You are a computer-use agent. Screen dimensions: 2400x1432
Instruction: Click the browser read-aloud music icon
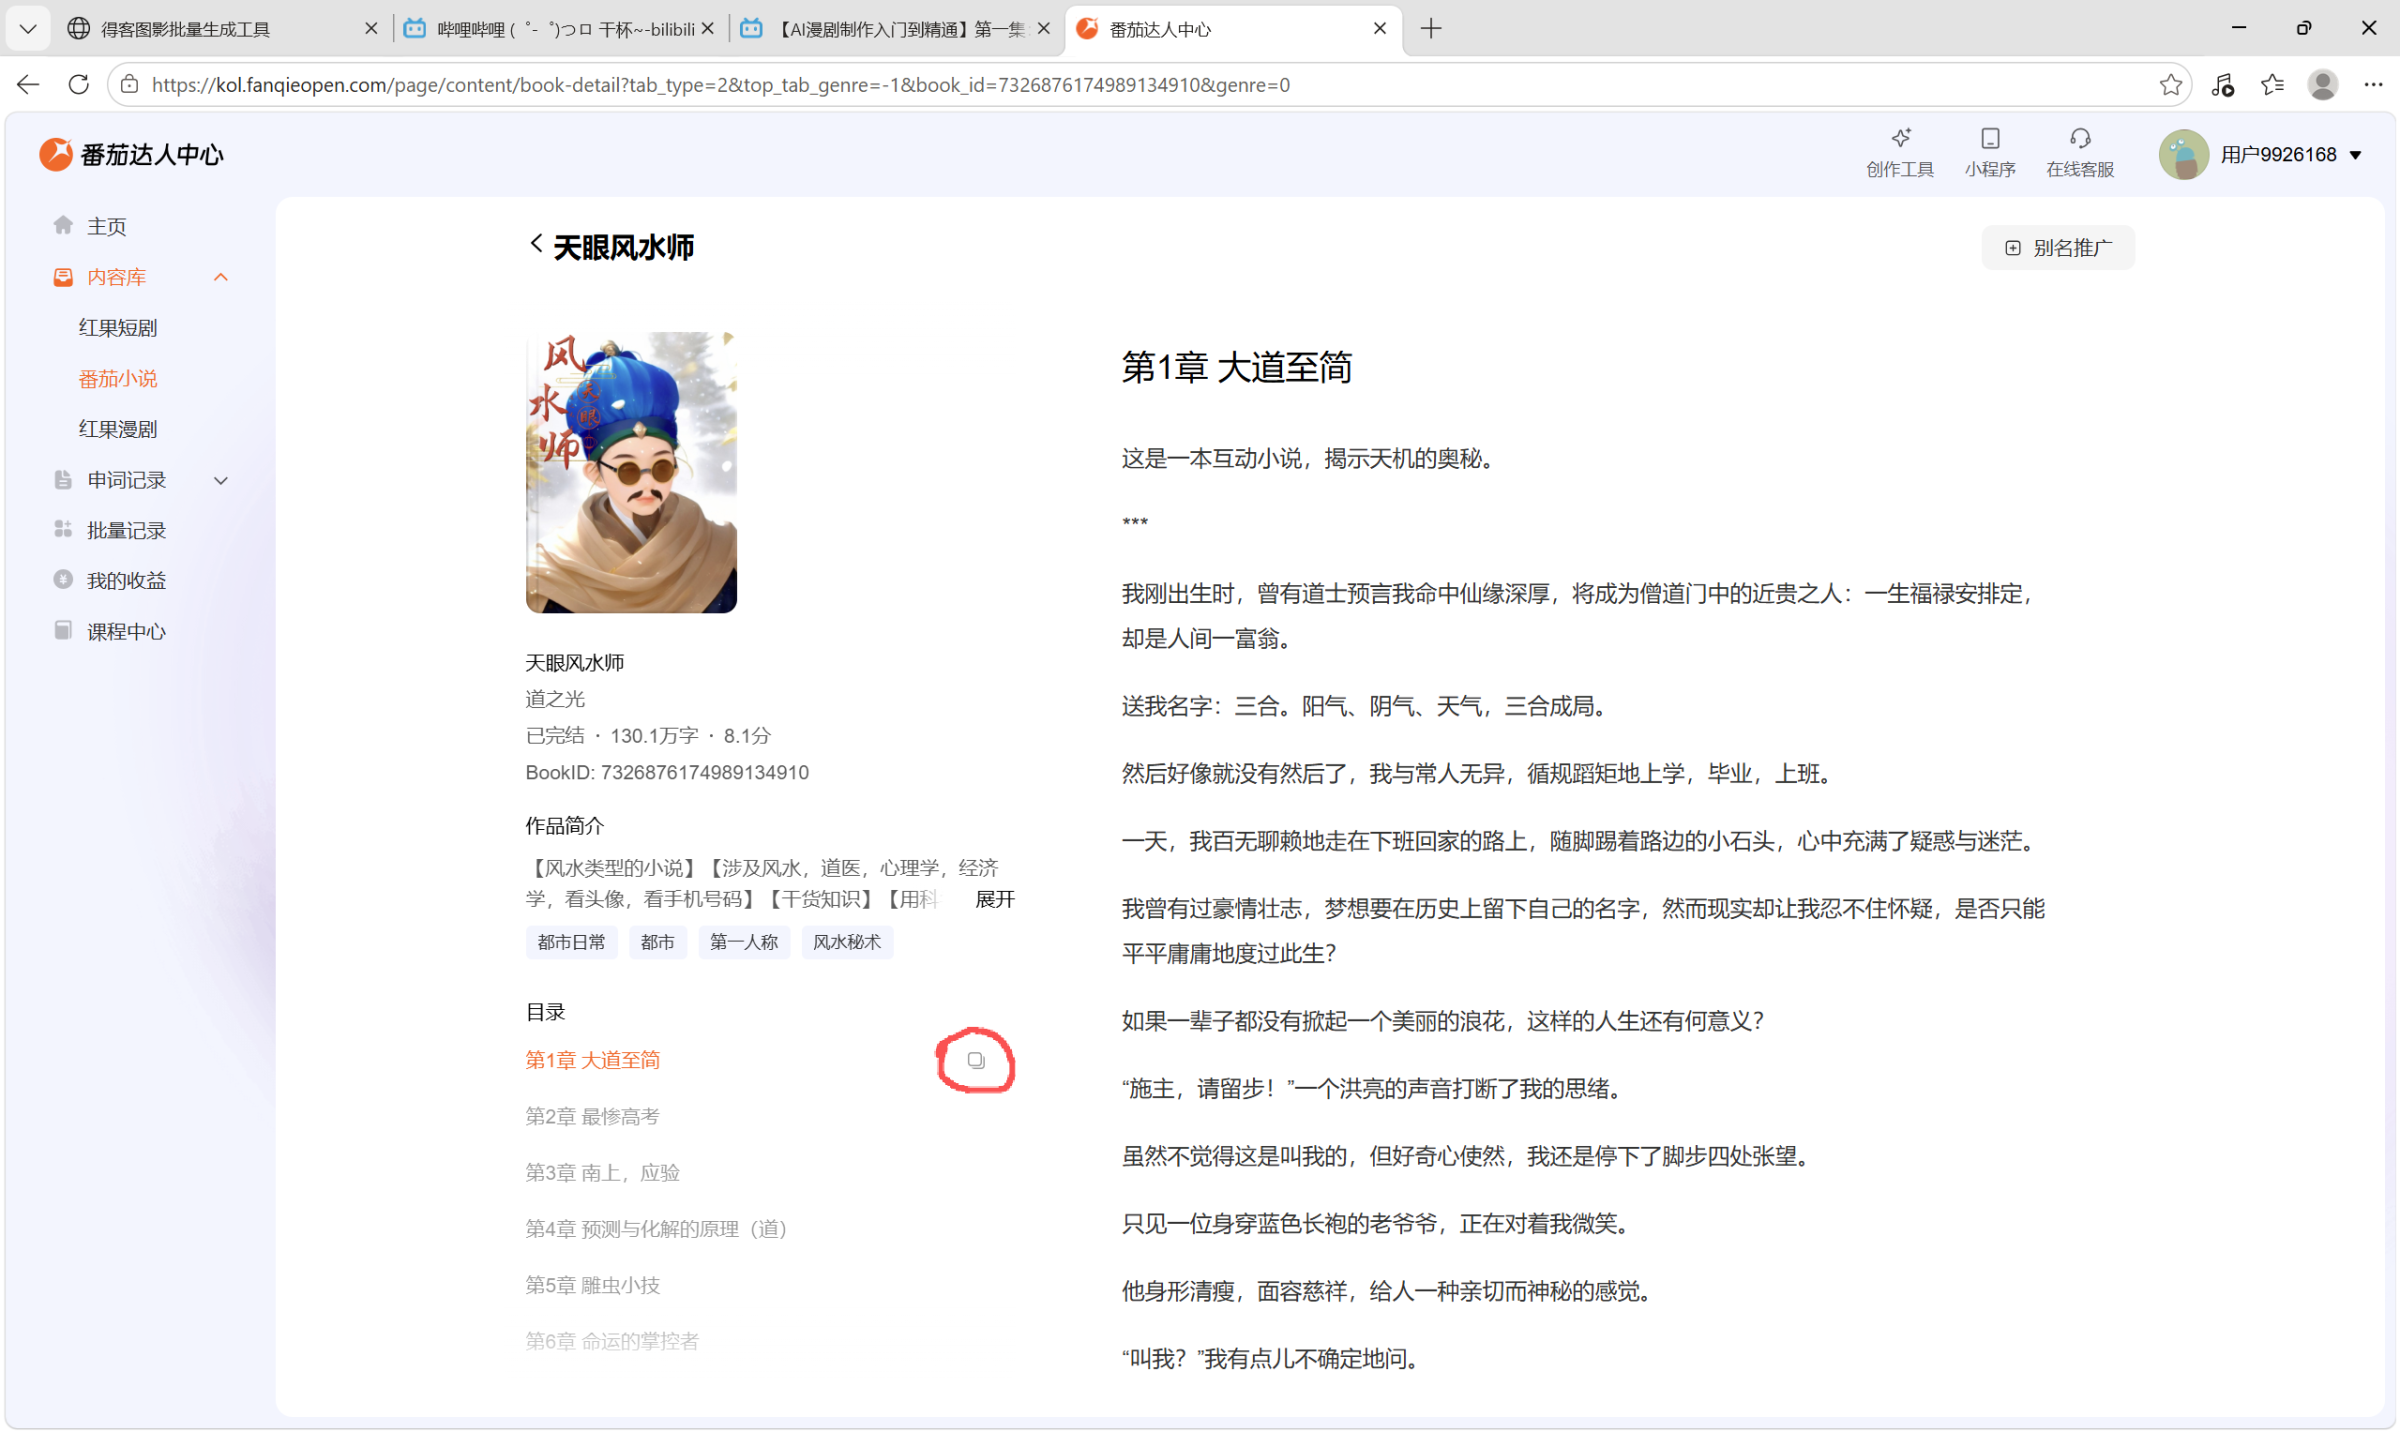2222,85
